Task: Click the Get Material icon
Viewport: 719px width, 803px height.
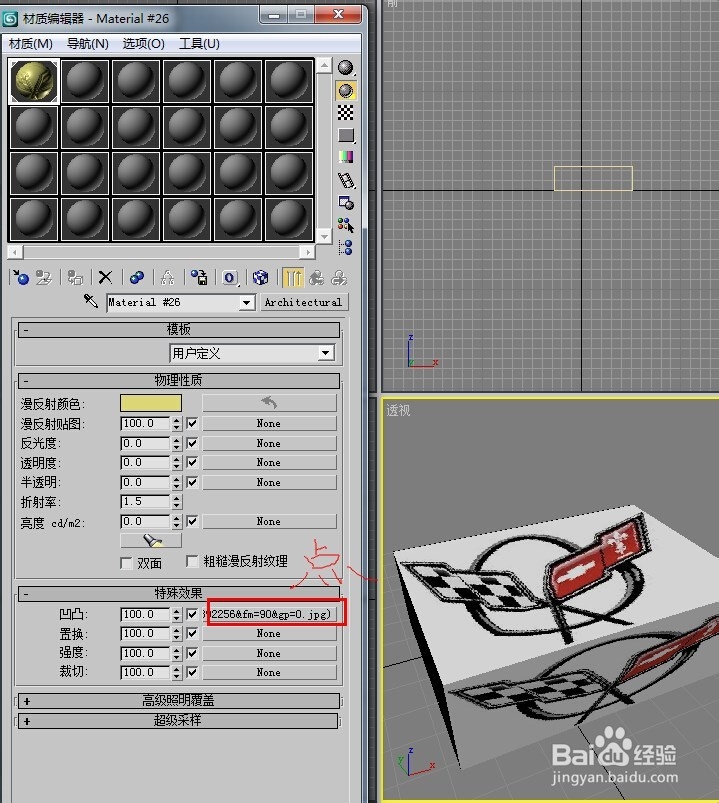Action: [x=21, y=278]
